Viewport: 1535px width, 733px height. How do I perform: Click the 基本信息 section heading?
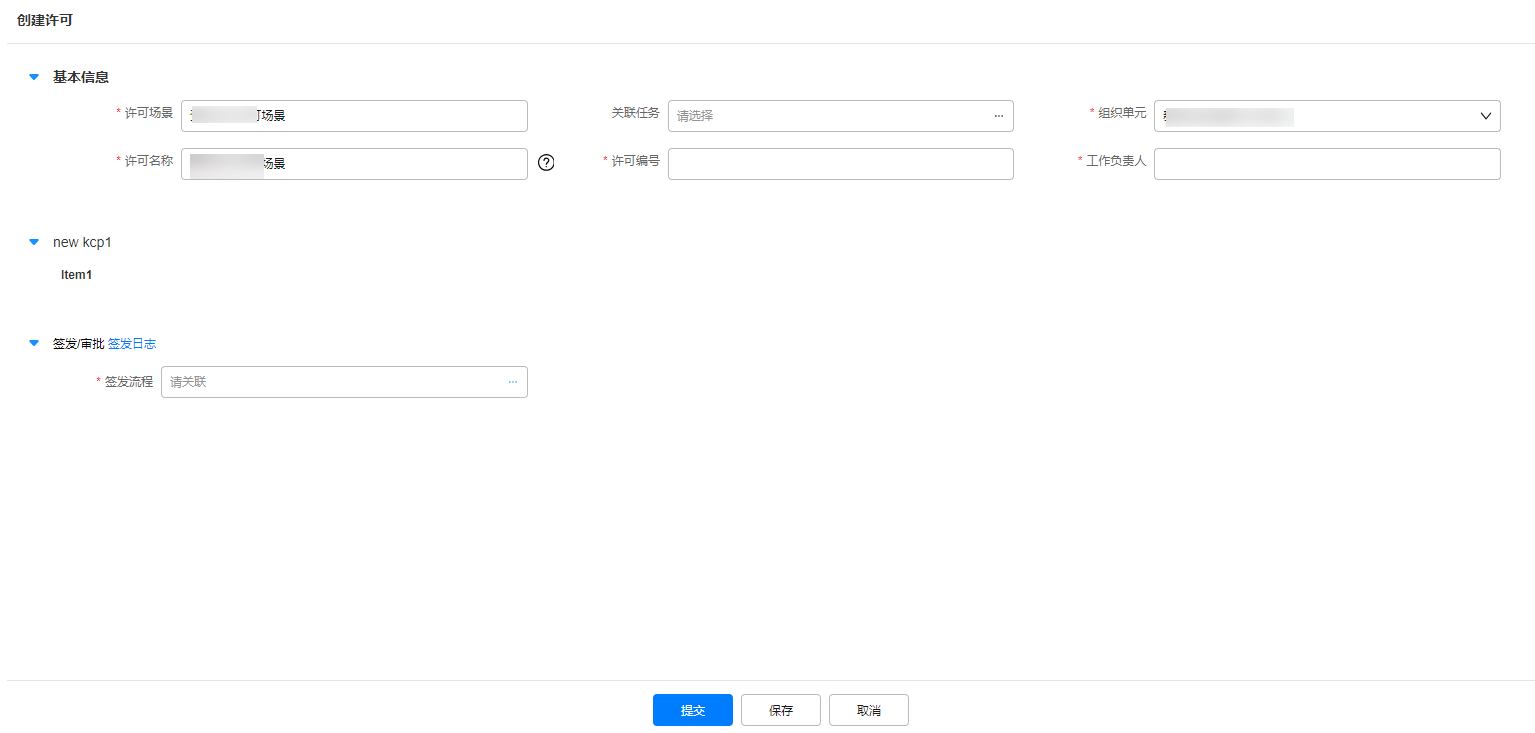[81, 77]
